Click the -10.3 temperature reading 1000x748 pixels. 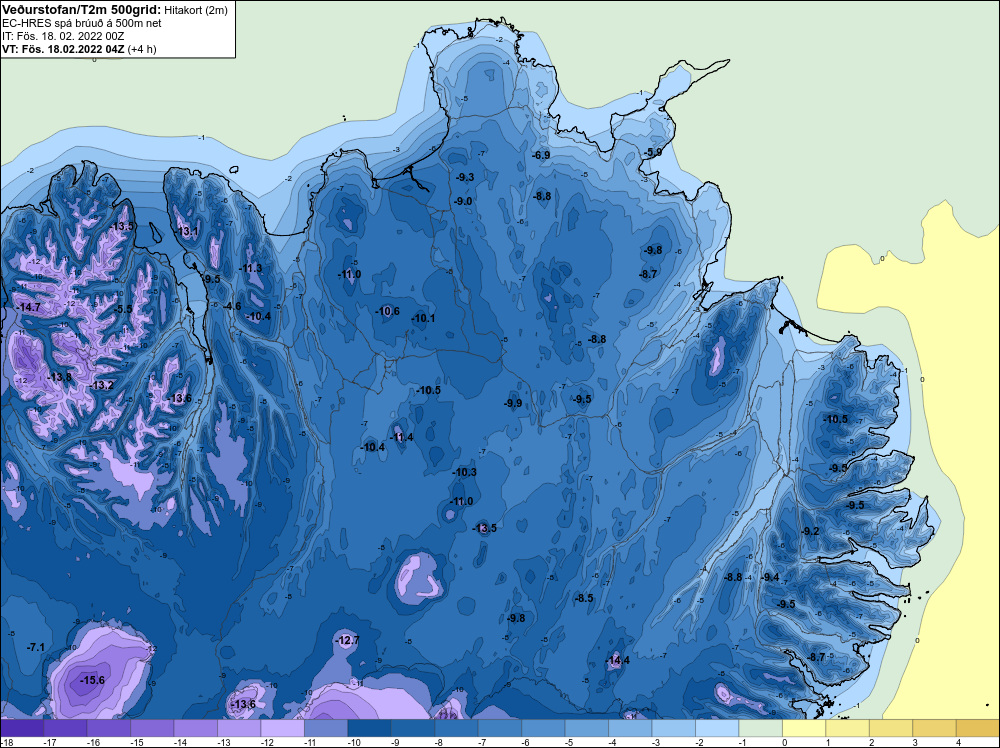[464, 473]
